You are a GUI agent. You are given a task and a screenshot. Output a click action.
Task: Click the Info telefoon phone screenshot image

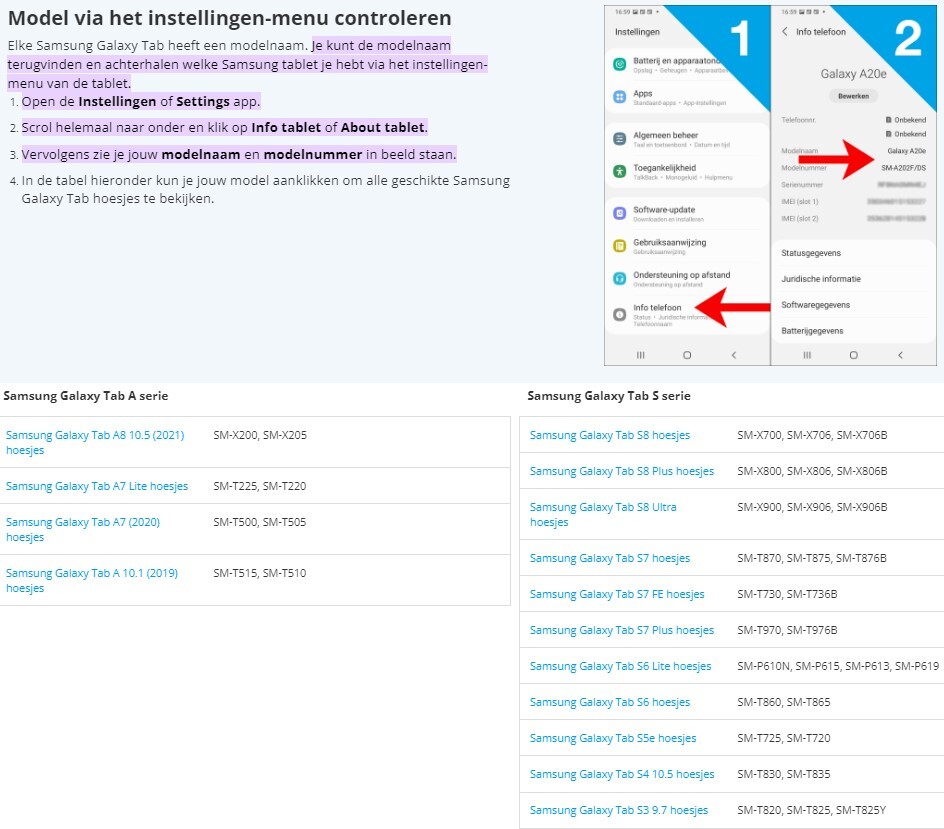[854, 185]
